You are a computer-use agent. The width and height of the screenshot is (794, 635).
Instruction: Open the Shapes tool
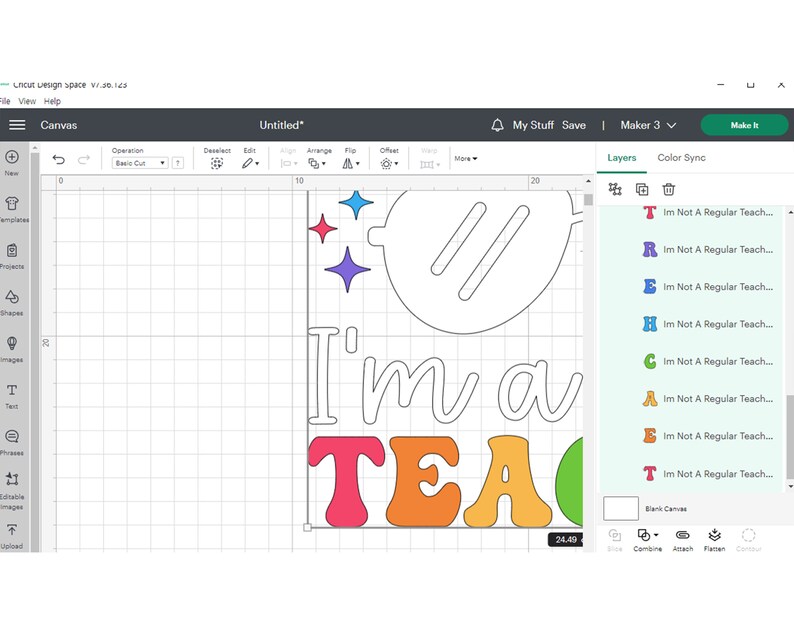pos(12,303)
